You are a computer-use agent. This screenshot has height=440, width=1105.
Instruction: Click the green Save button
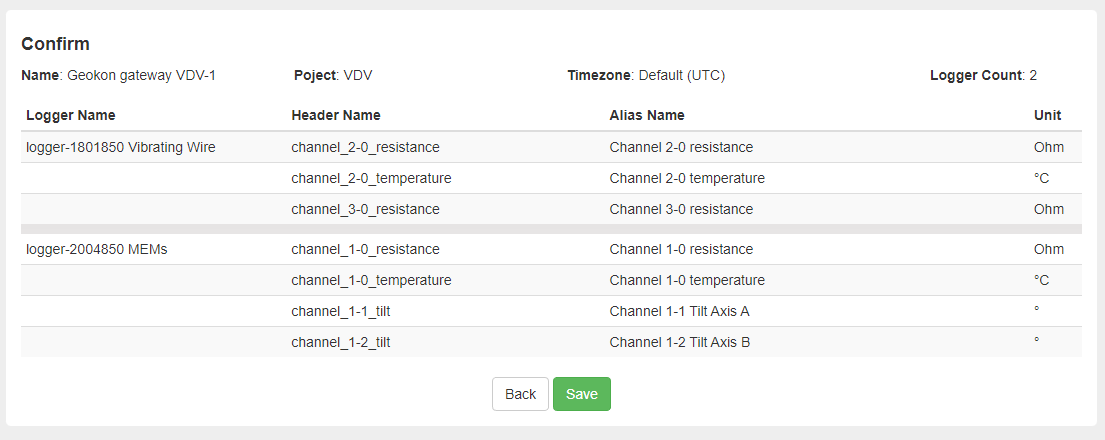click(581, 394)
